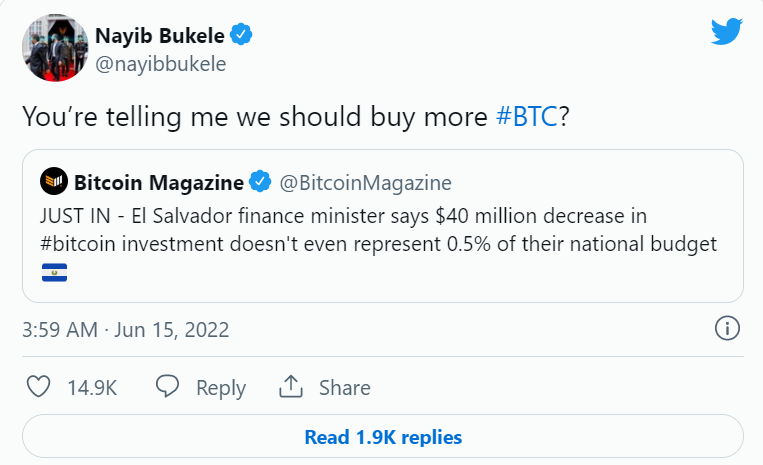Viewport: 763px width, 465px height.
Task: Click Bitcoin Magazine's verified badge
Action: 260,182
